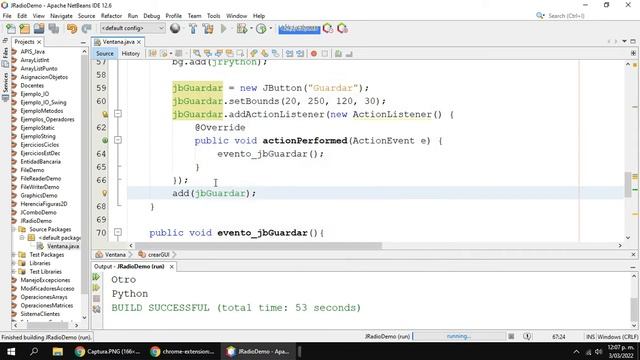Click the globe browser icon in toolbar
Image resolution: width=640 pixels, height=360 pixels.
click(x=175, y=29)
